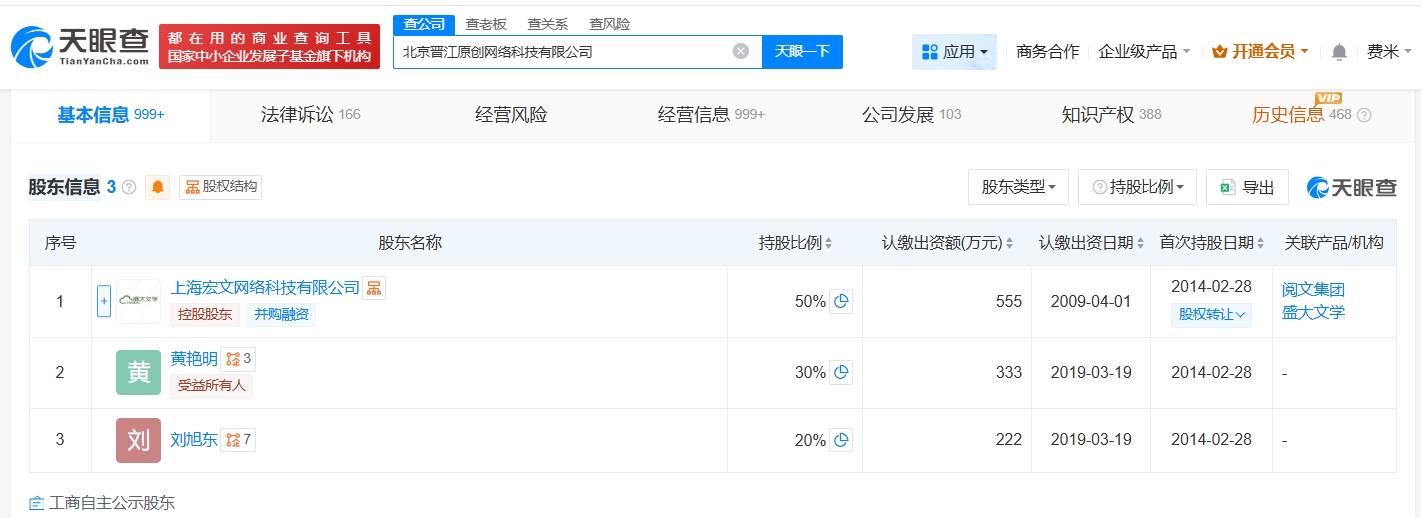Open pie chart icon for 20% shareholding
The width and height of the screenshot is (1421, 518).
[841, 440]
